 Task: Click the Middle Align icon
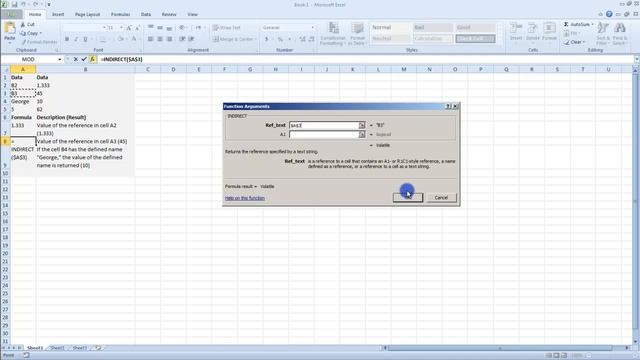160,27
